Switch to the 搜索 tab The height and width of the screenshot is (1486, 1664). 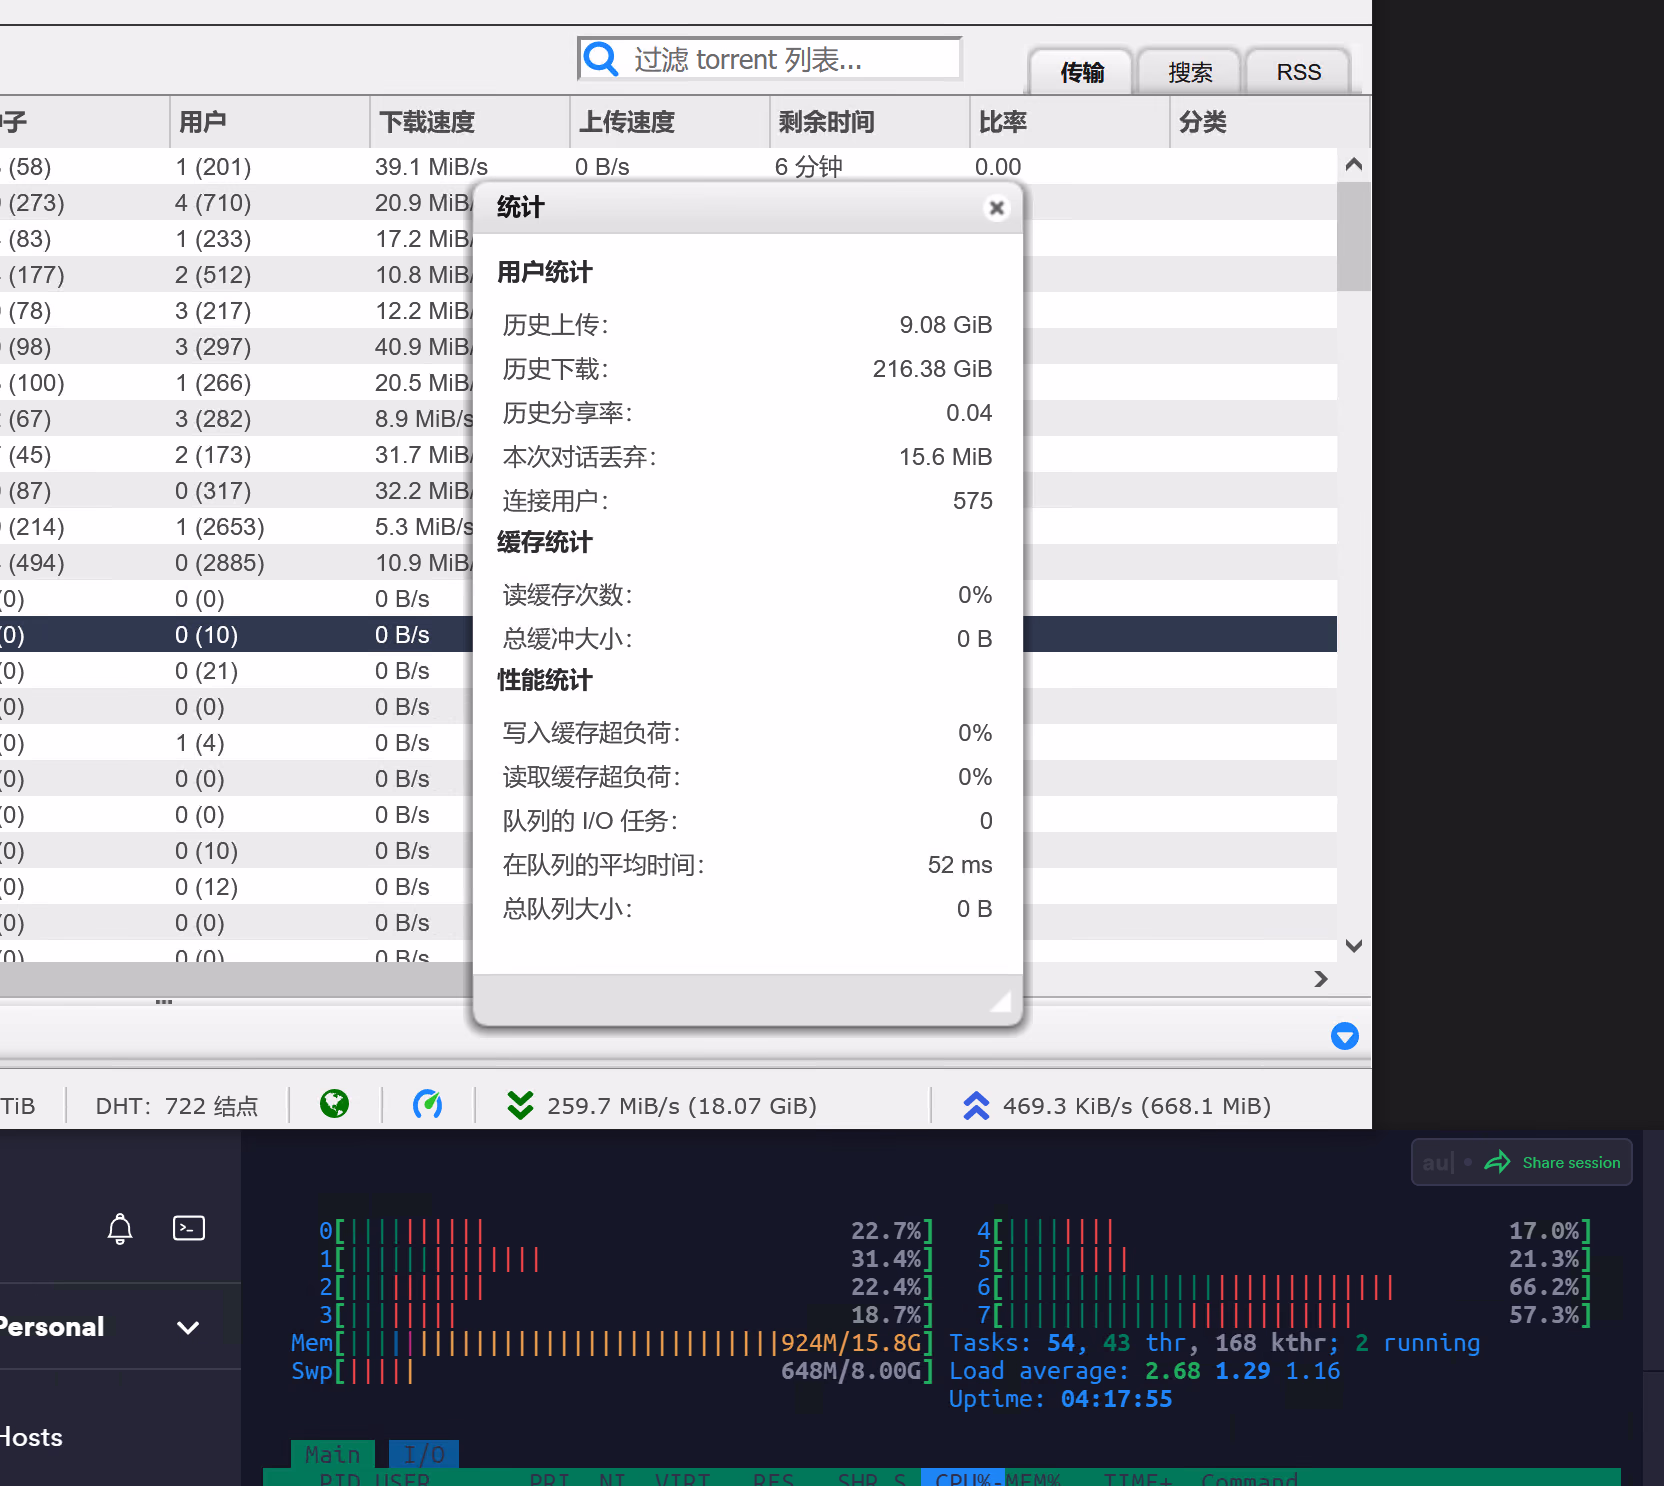[1190, 72]
